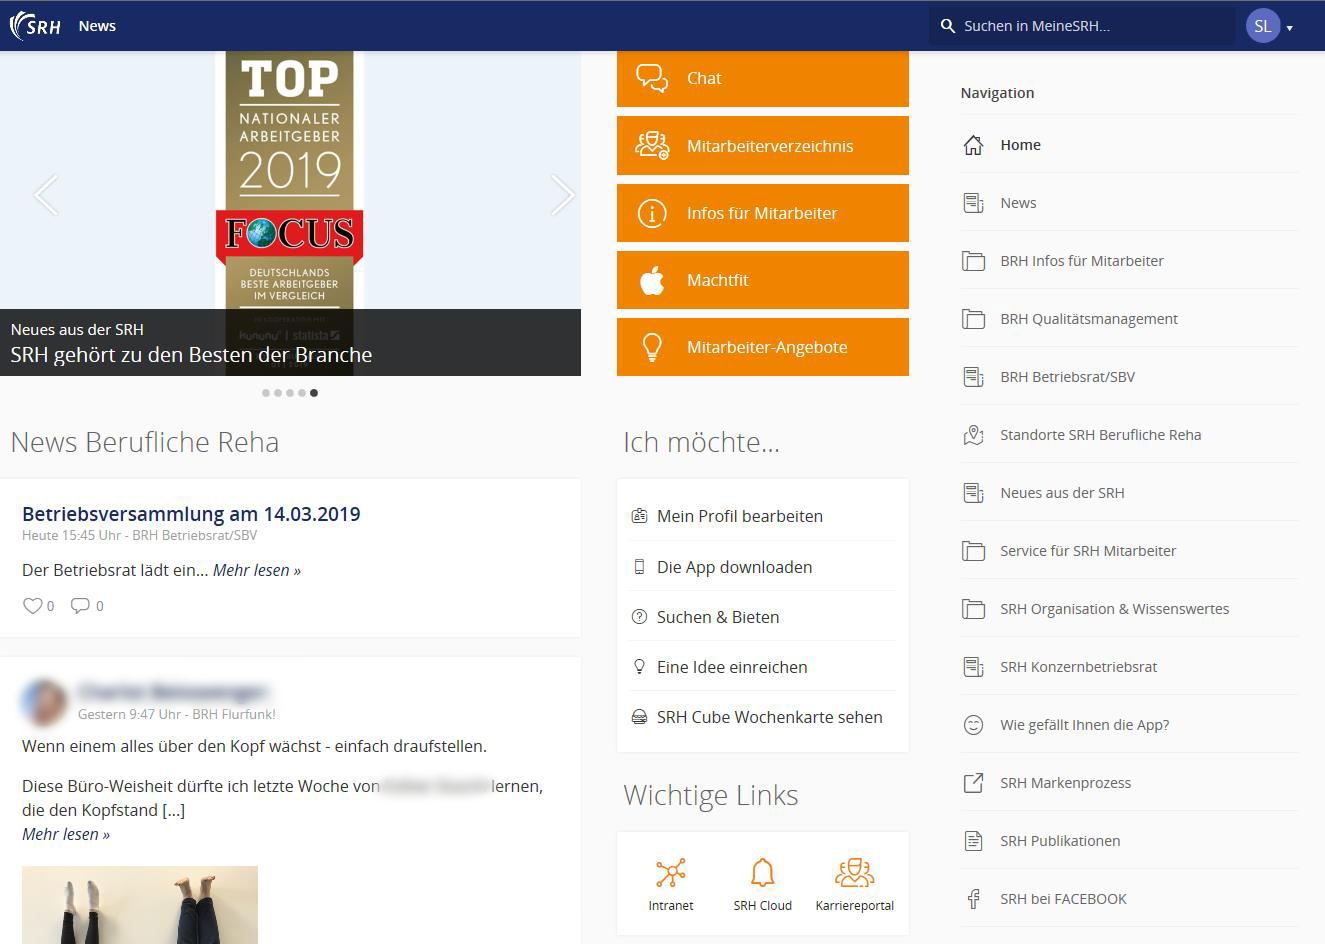This screenshot has height=944, width=1325.
Task: Go to Home in Navigation
Action: tap(1129, 145)
